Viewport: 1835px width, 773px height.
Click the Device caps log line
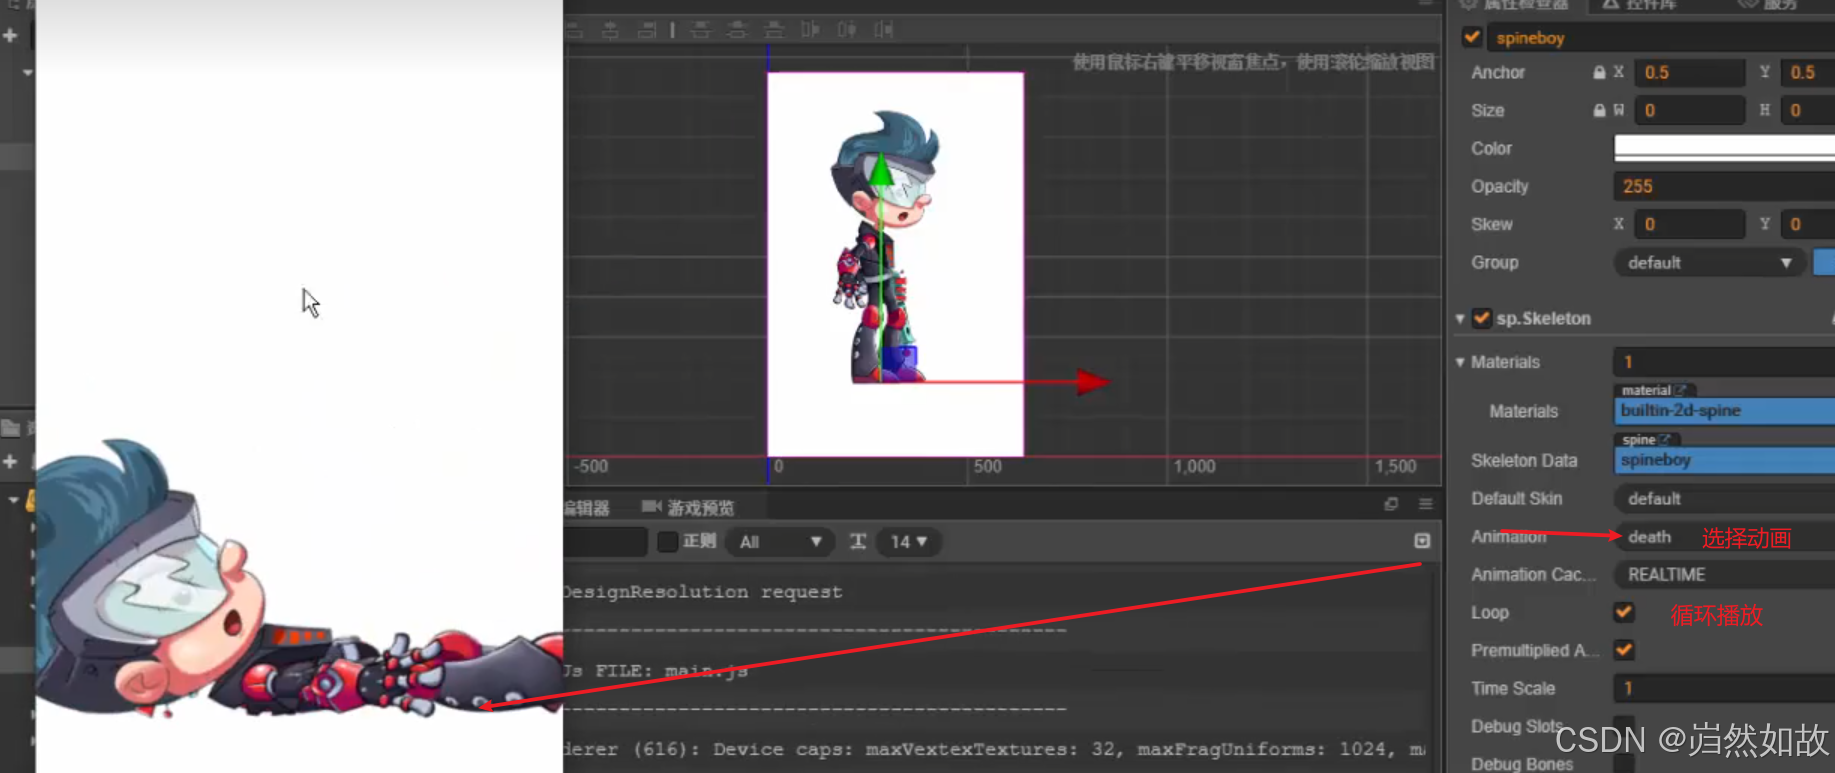tap(994, 749)
